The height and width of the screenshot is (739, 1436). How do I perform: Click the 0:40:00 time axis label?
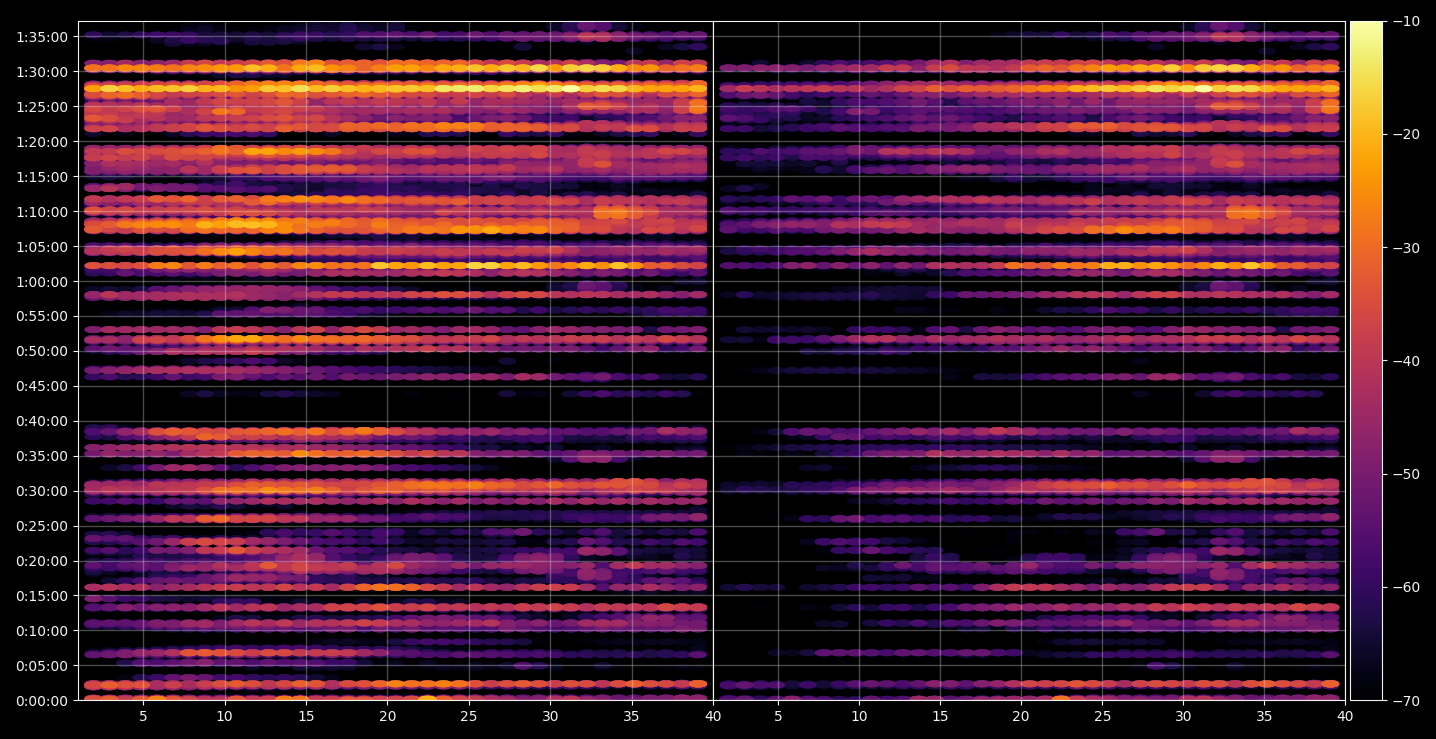(42, 421)
